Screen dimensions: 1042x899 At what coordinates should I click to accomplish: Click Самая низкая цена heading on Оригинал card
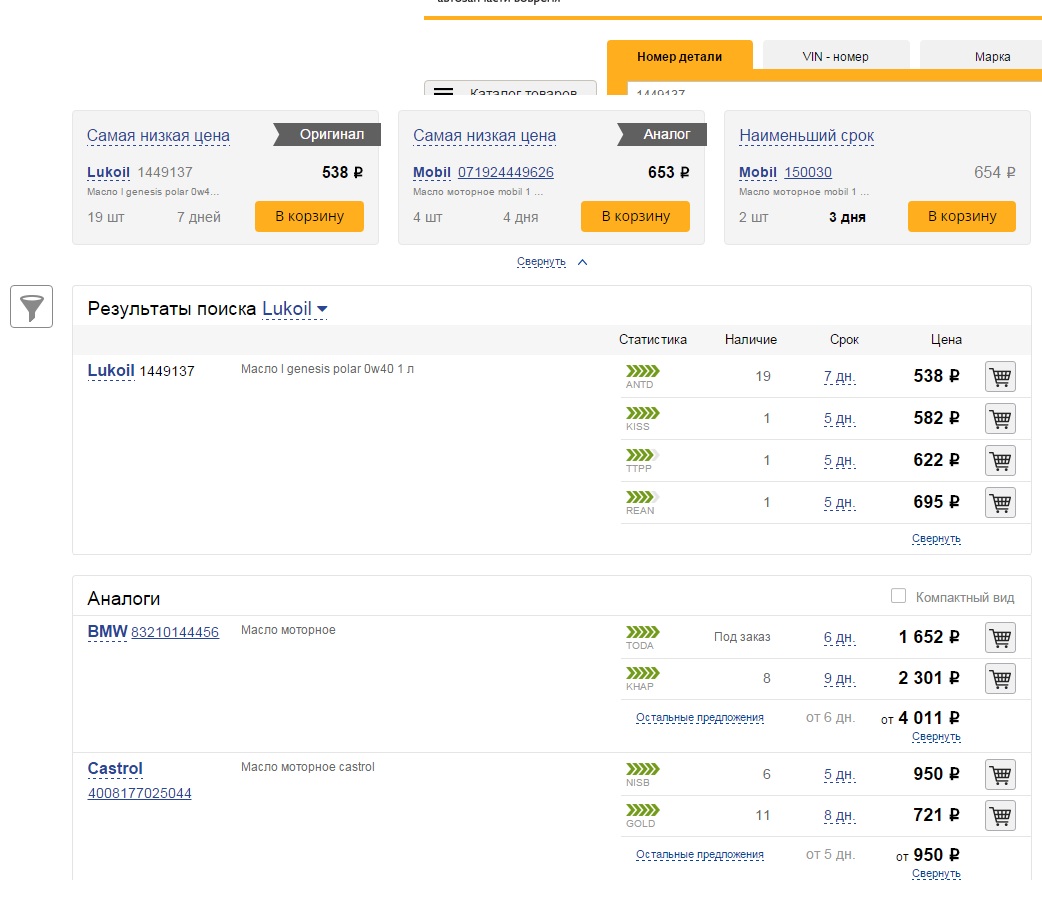(x=158, y=136)
